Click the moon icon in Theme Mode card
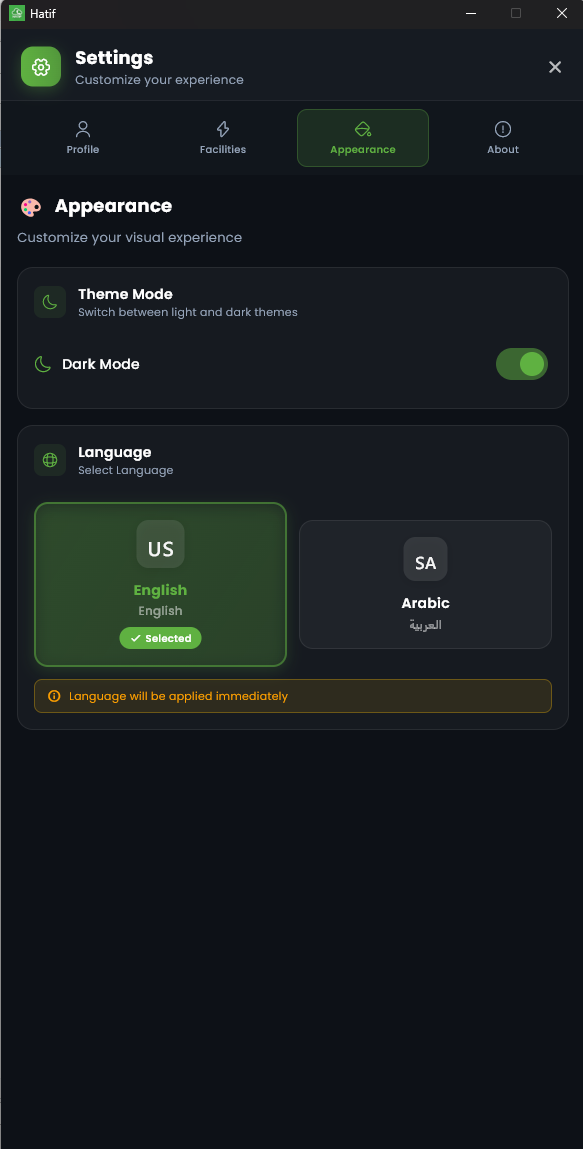The image size is (583, 1149). tap(49, 301)
